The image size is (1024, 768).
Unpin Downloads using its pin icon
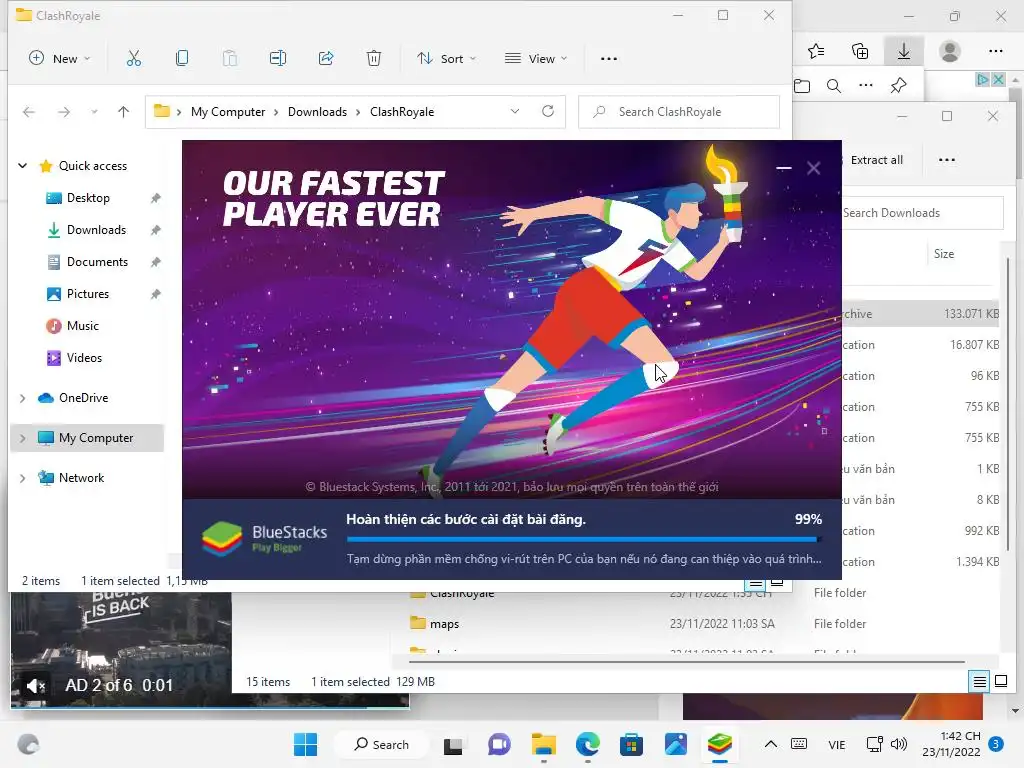pyautogui.click(x=155, y=230)
